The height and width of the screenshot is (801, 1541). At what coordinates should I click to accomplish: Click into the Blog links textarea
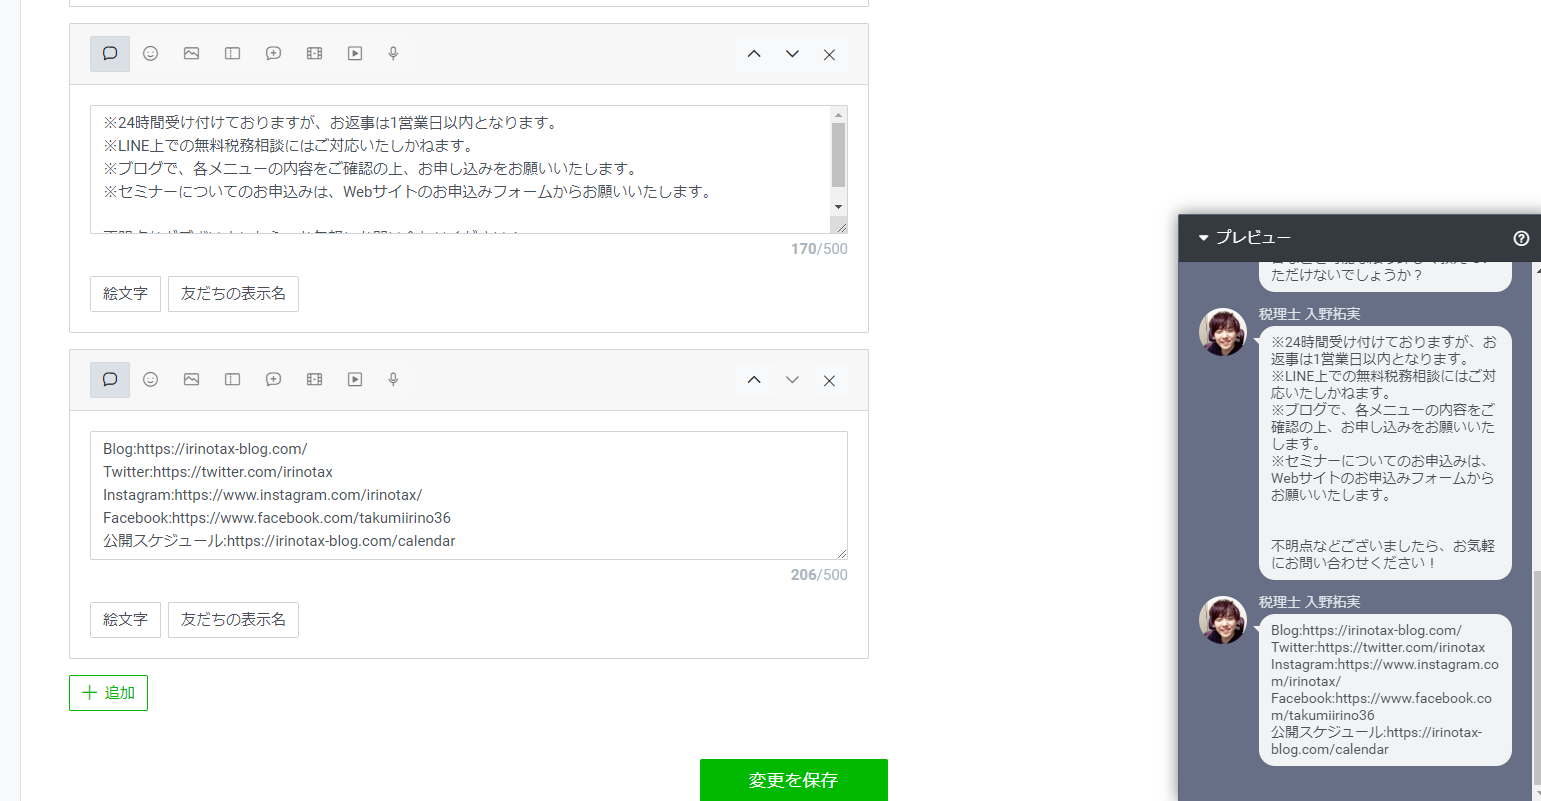click(469, 495)
